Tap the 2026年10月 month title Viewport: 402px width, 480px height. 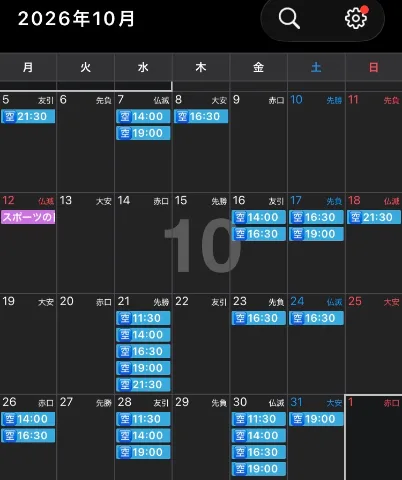[76, 19]
